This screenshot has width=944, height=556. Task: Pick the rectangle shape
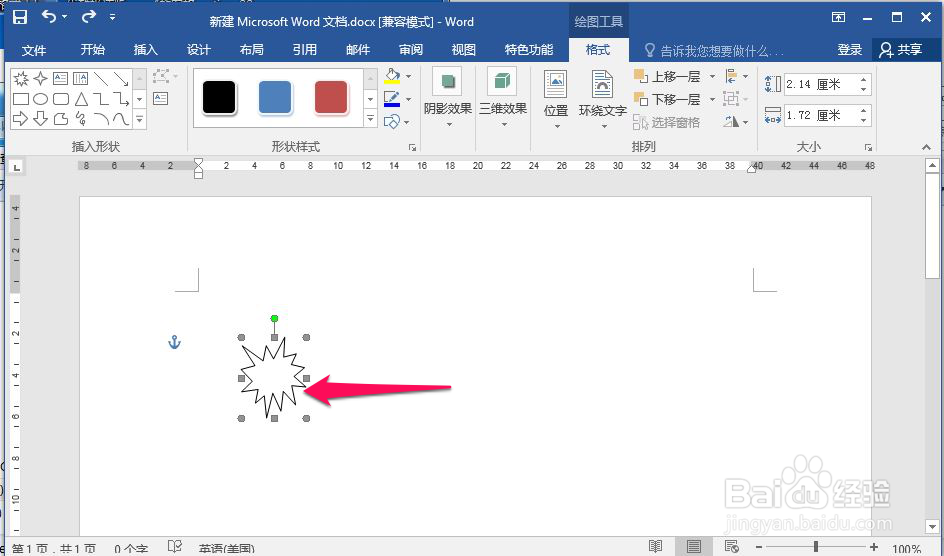[20, 99]
